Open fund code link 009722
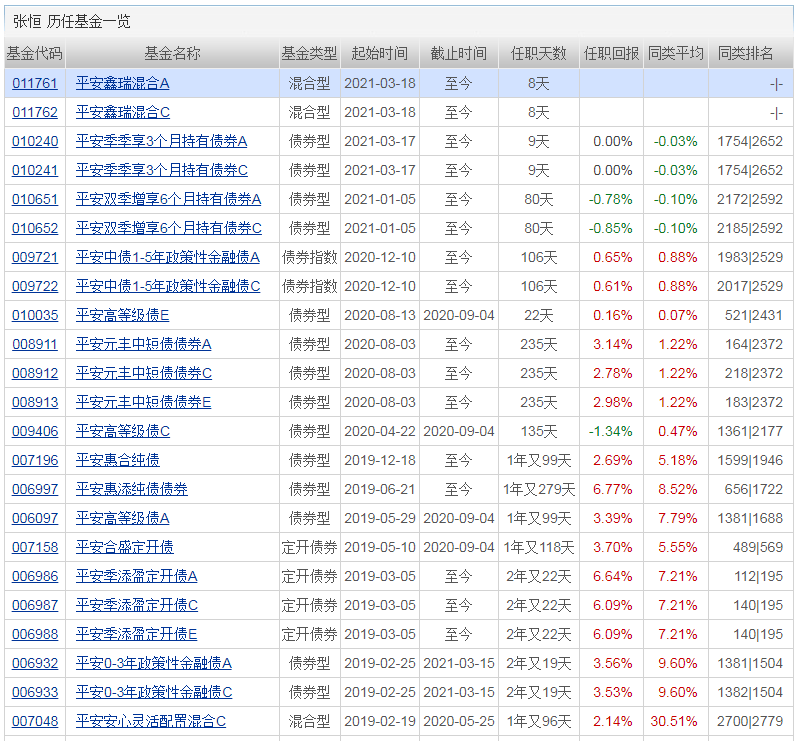The image size is (798, 741). [35, 287]
